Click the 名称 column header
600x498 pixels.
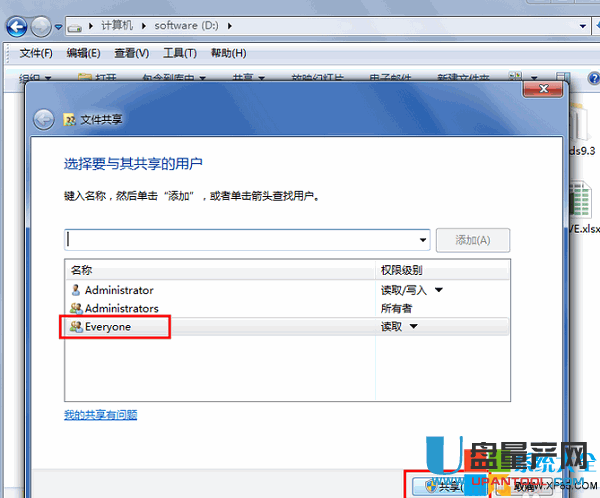coord(220,270)
